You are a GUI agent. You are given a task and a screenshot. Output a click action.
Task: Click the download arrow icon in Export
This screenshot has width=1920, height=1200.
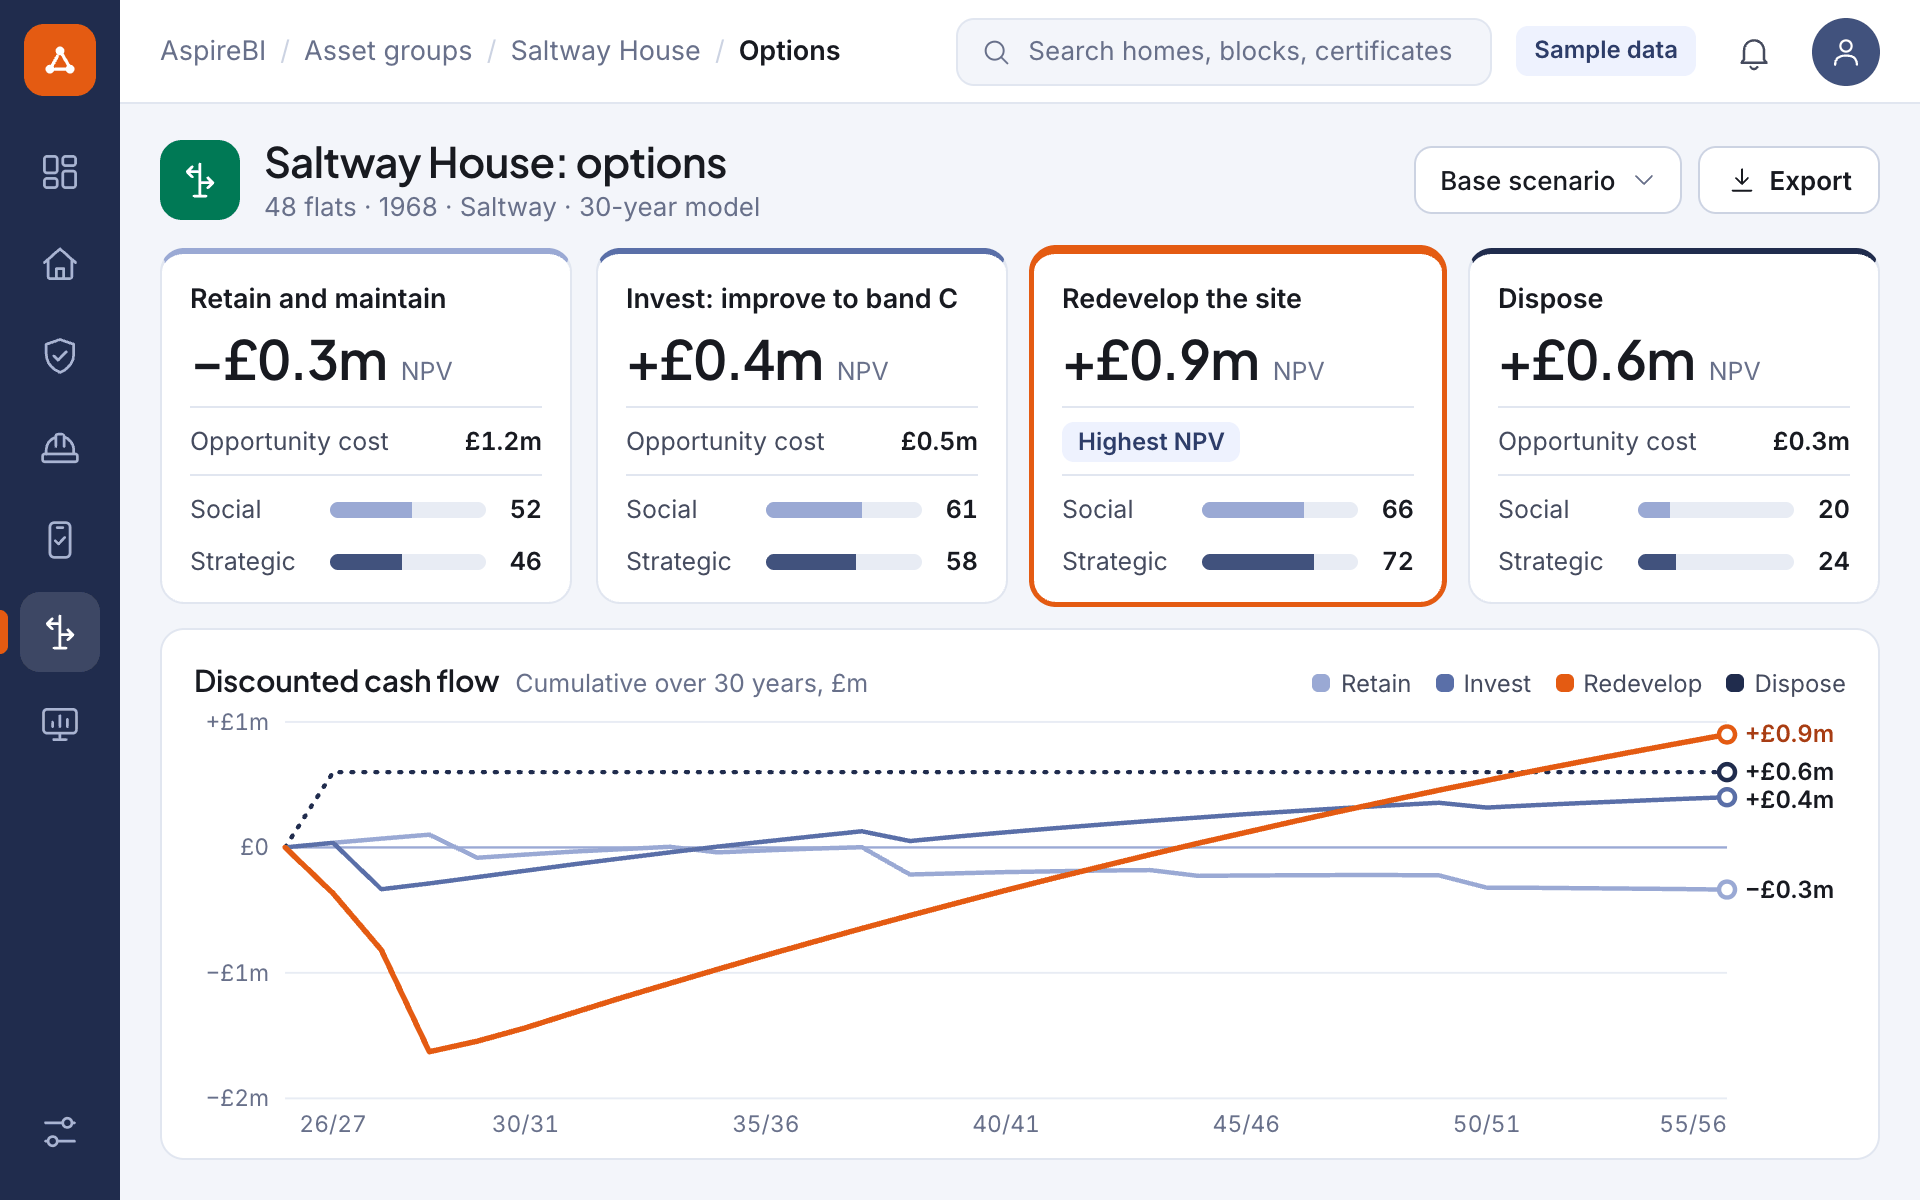[1741, 180]
